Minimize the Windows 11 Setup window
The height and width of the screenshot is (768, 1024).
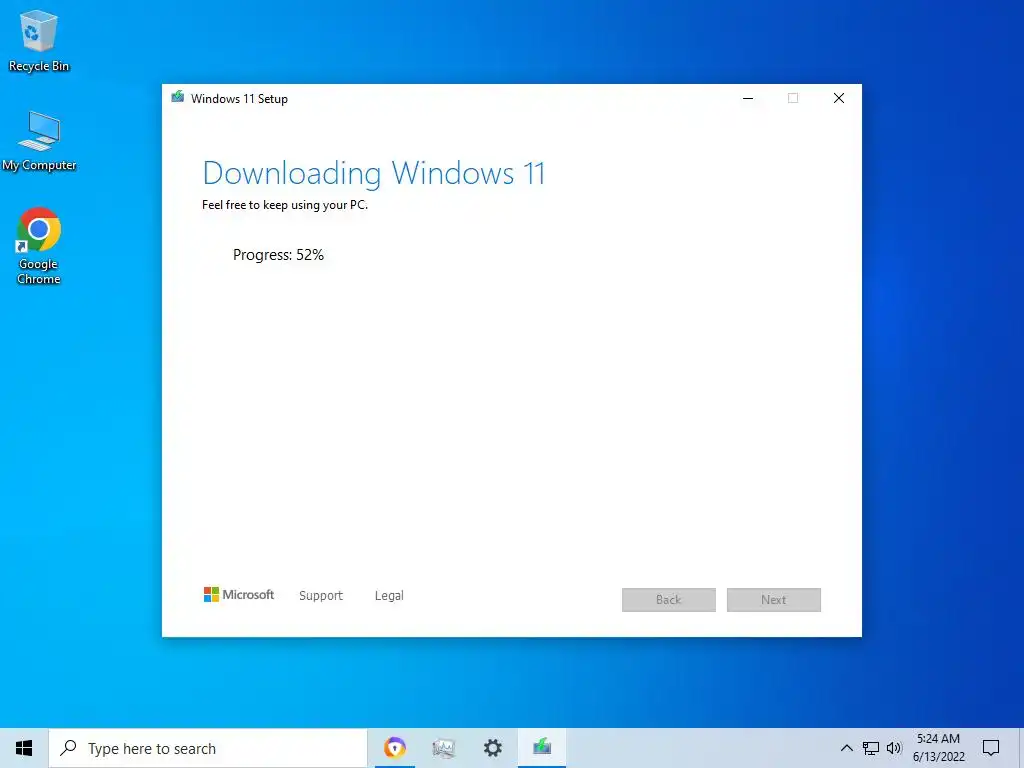tap(748, 99)
